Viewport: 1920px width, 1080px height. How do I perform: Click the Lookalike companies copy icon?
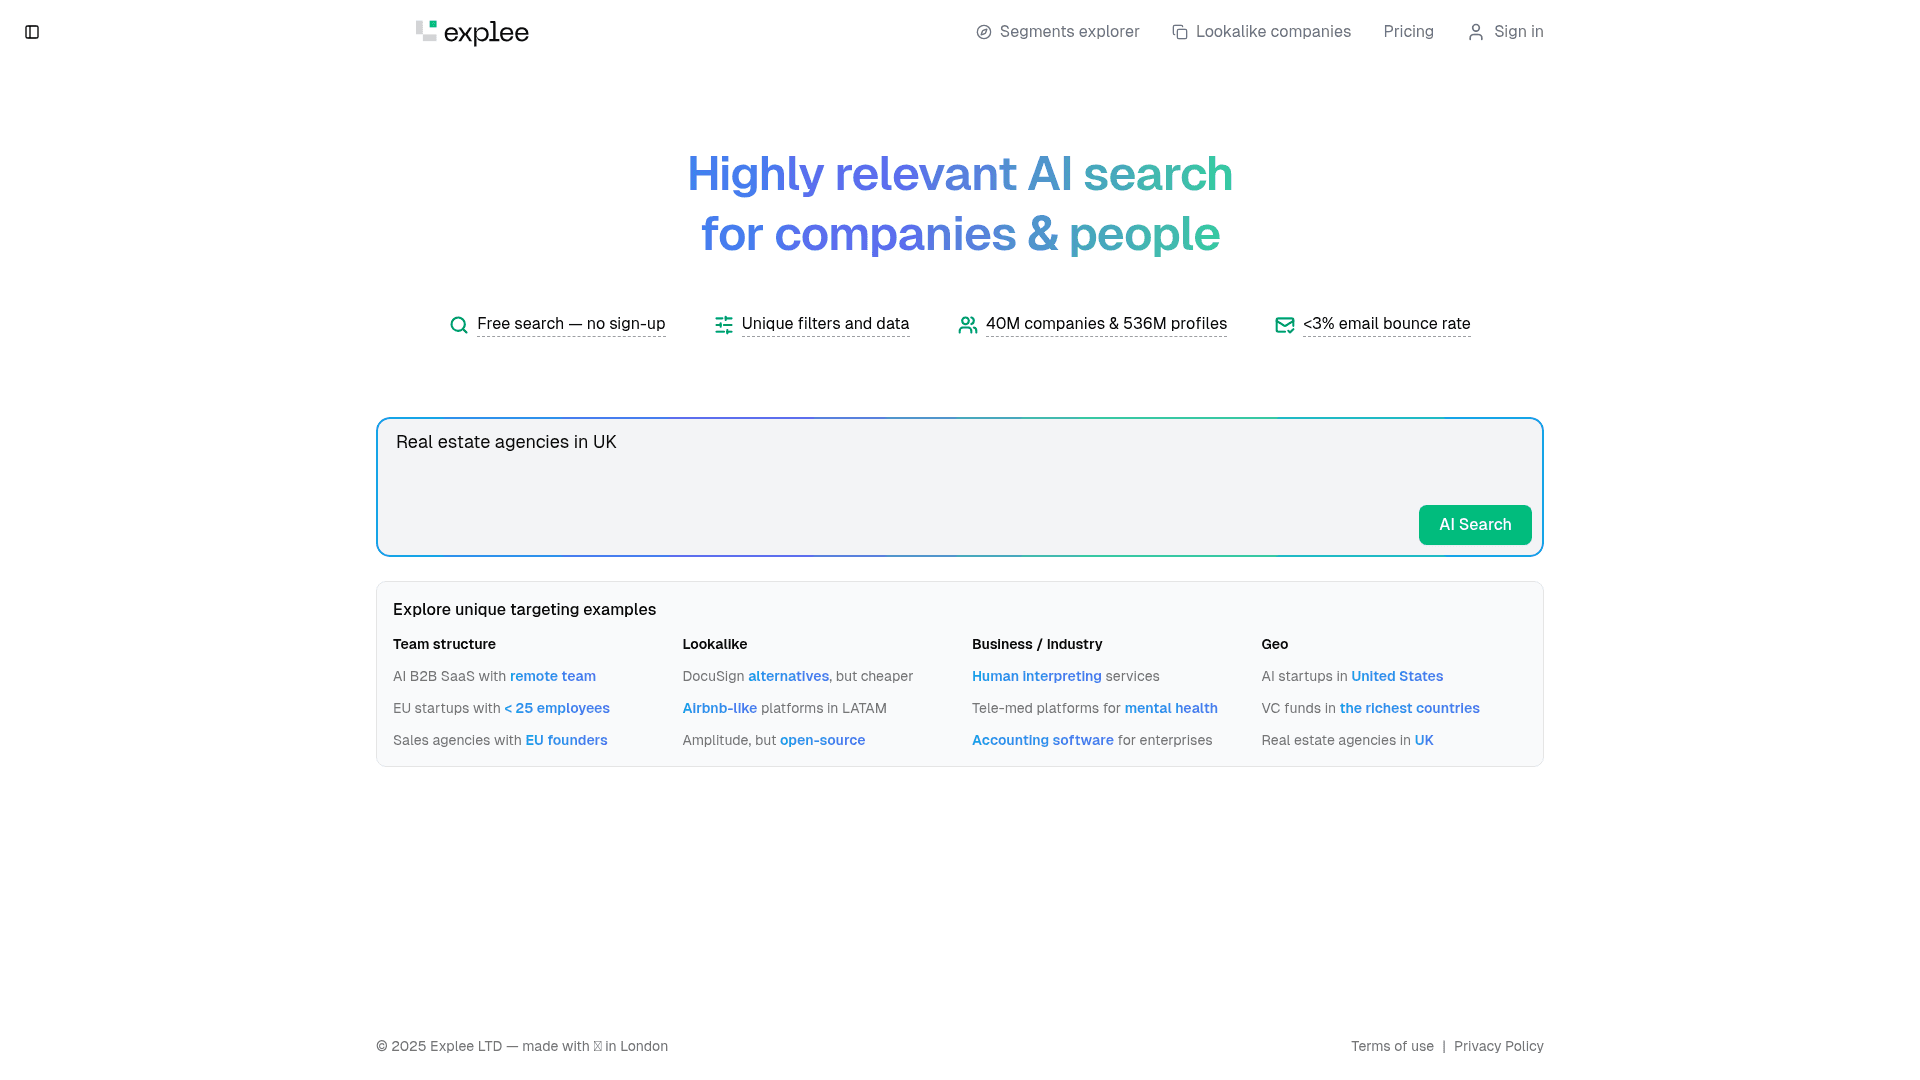(1180, 32)
